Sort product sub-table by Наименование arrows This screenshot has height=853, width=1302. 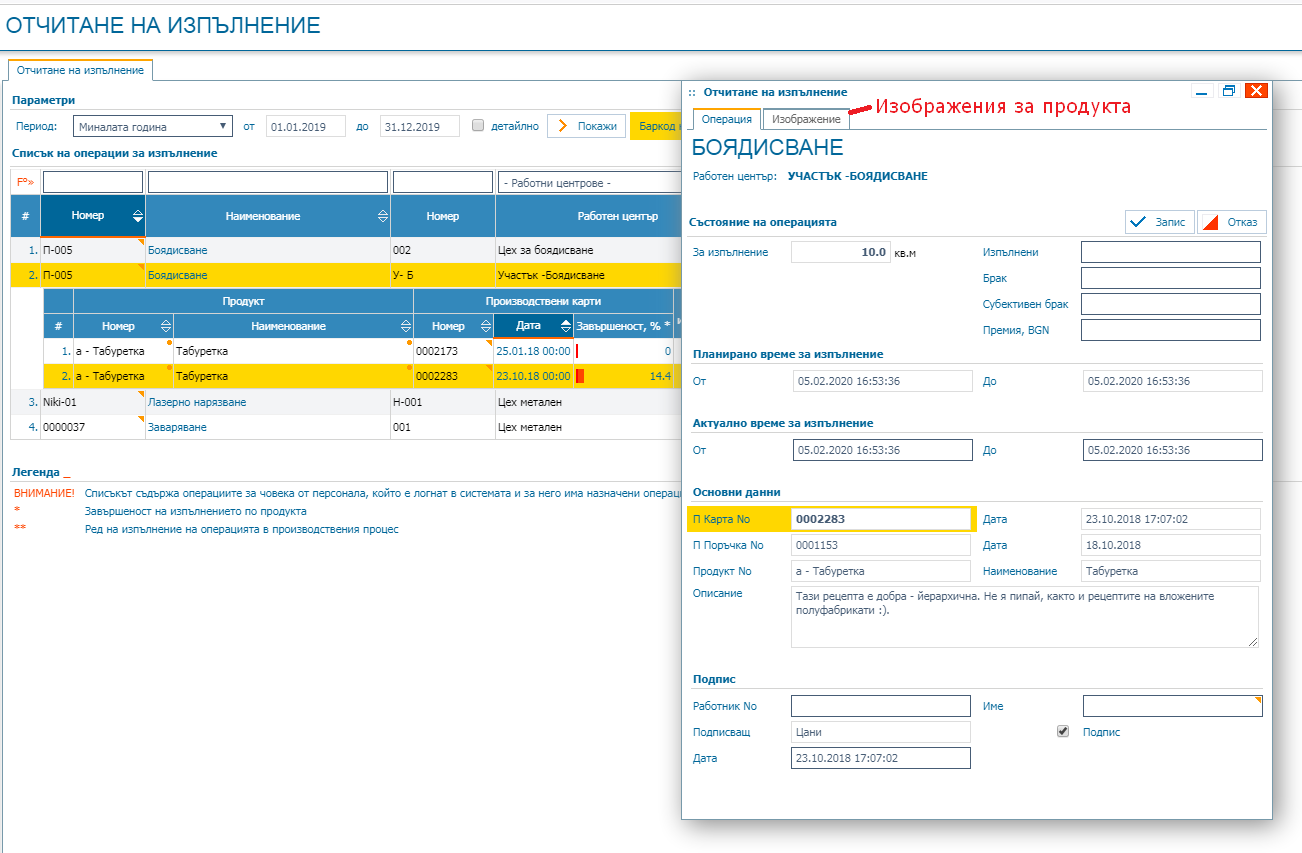(x=405, y=326)
